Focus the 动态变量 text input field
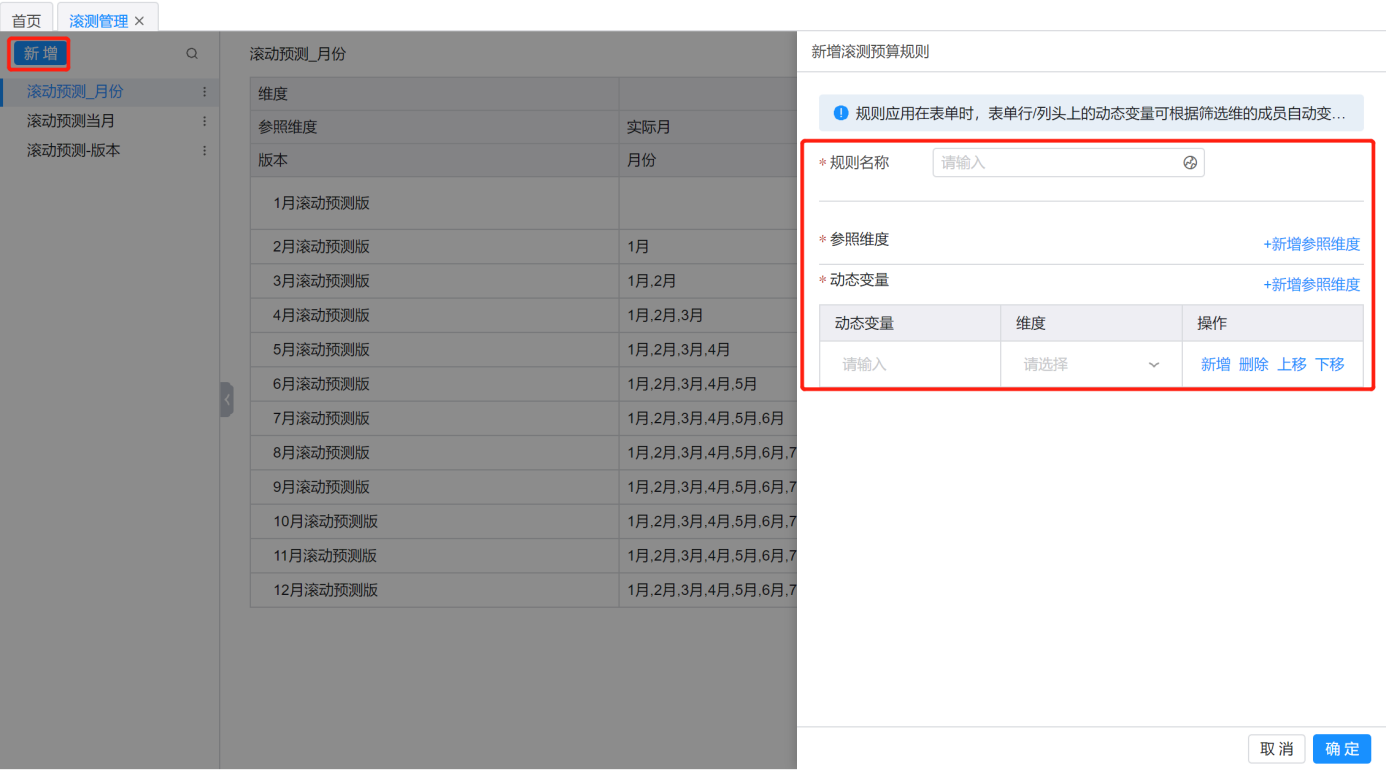 (x=909, y=365)
